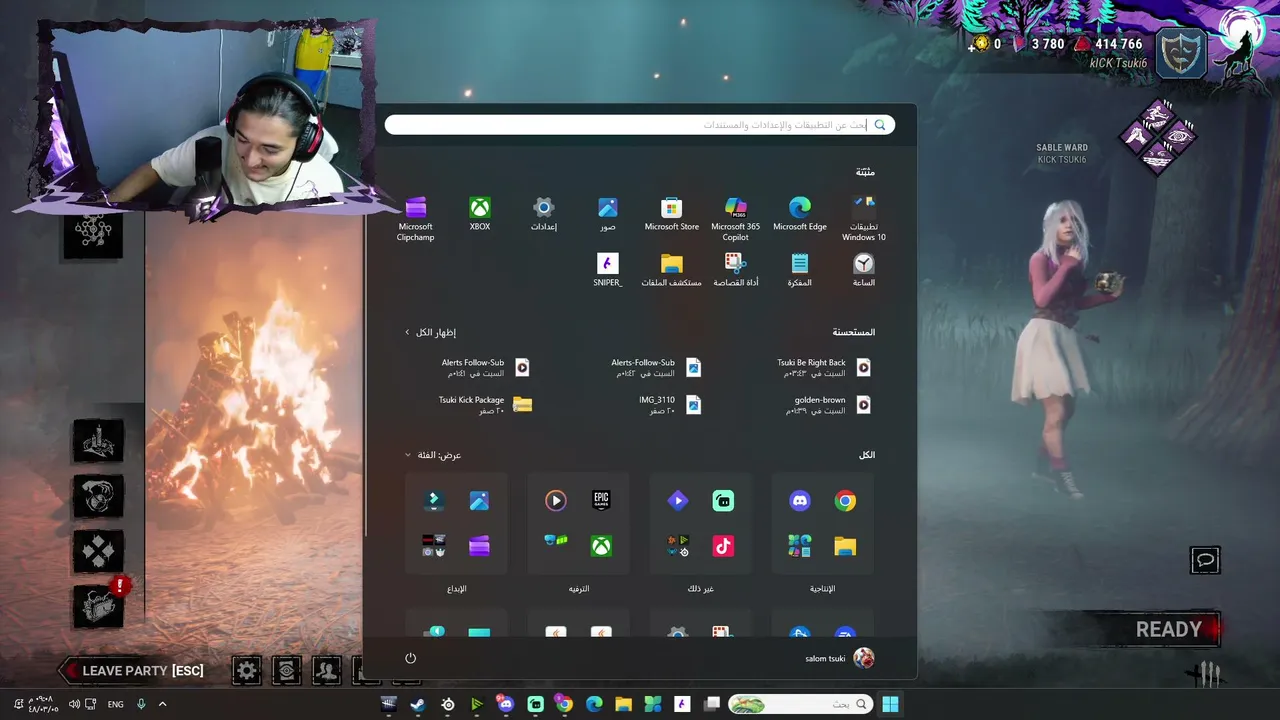Open the game settings gear icon

click(x=247, y=670)
